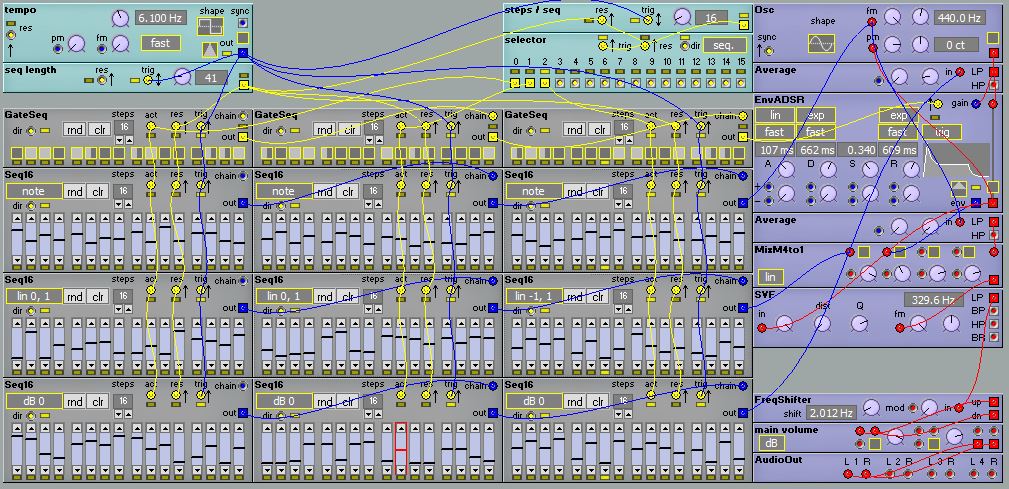This screenshot has height=489, width=1009.
Task: Click the Osc '440.0 Hz' frequency field
Action: coord(959,18)
